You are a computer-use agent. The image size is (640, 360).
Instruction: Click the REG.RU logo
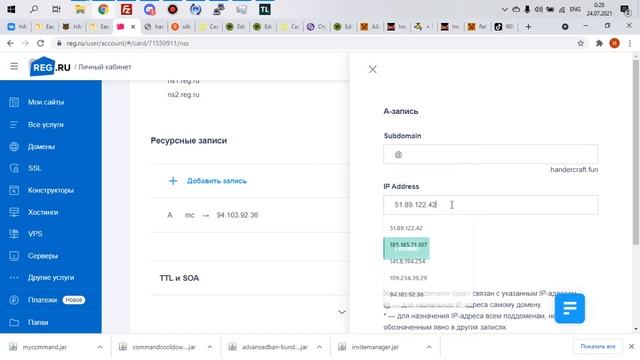tap(50, 67)
